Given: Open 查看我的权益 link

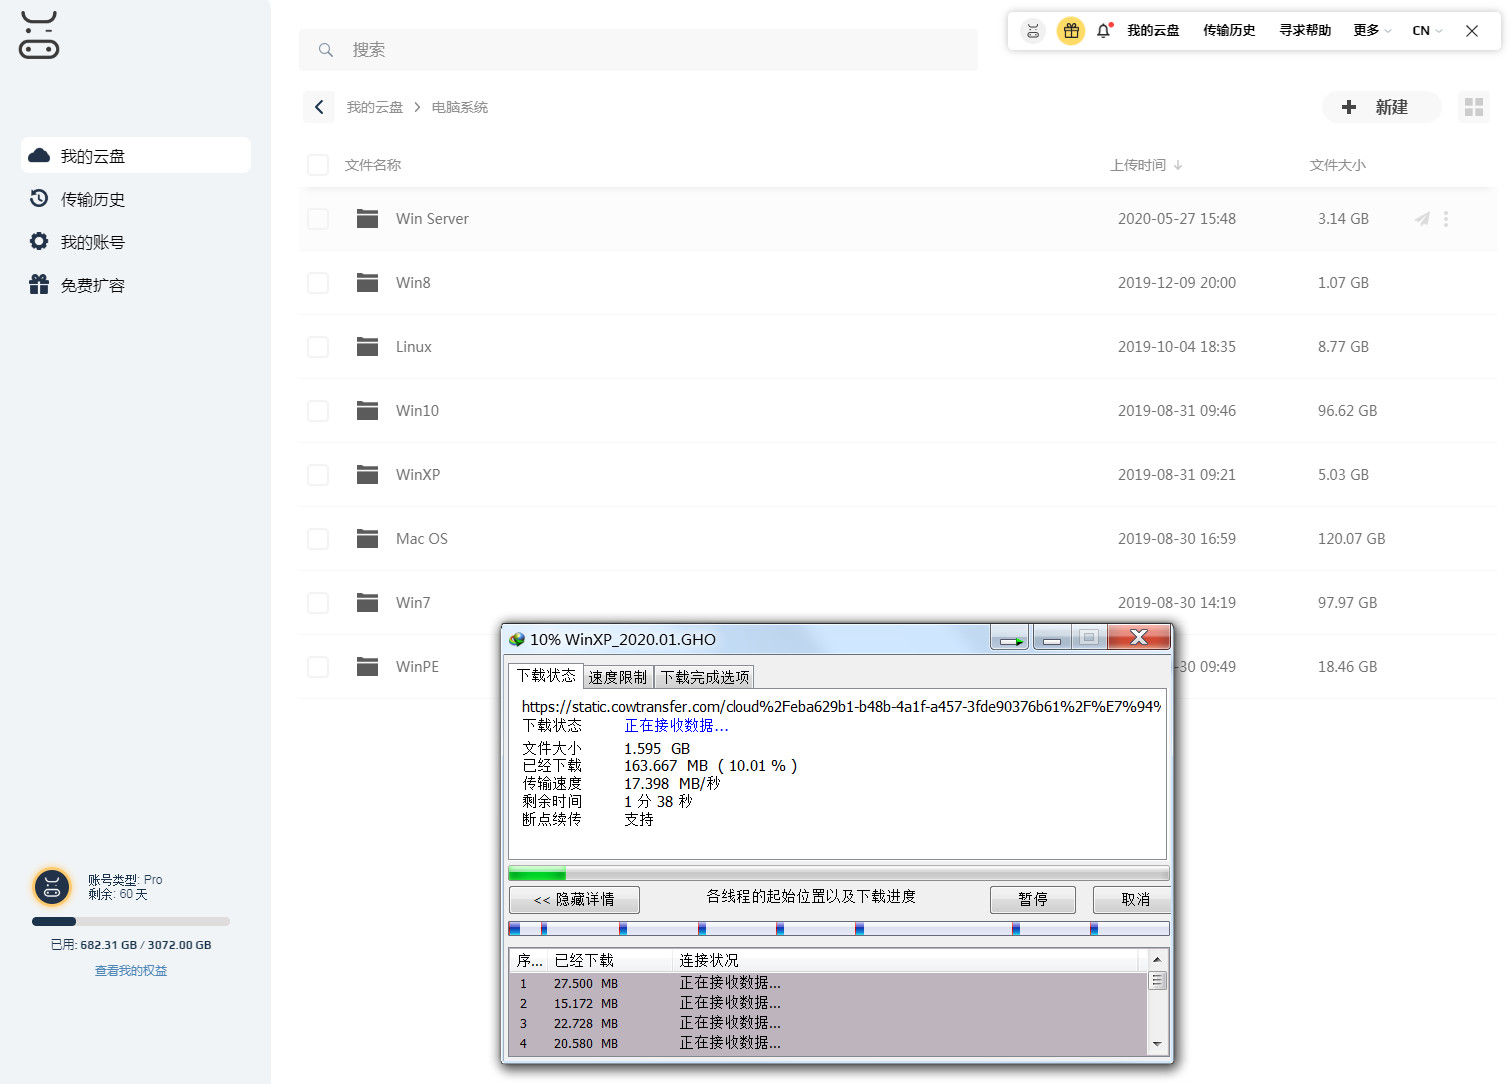Looking at the screenshot, I should tap(131, 971).
